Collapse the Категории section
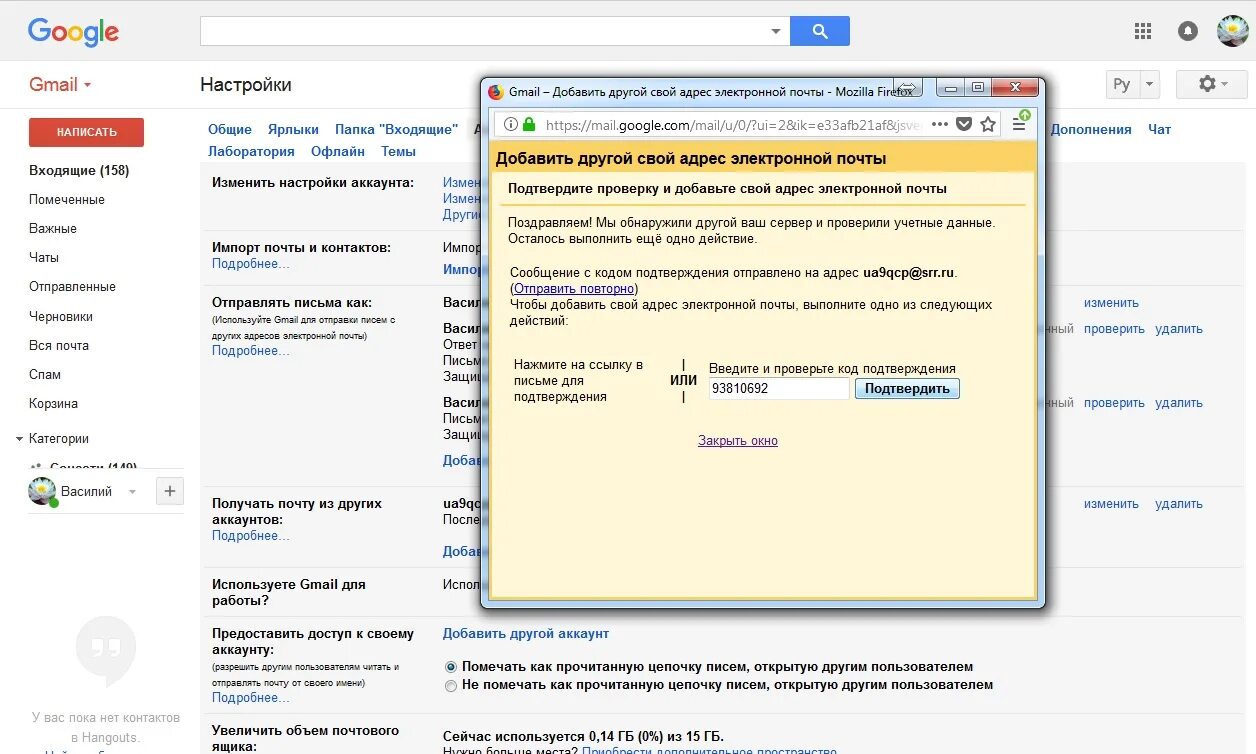 coord(19,439)
